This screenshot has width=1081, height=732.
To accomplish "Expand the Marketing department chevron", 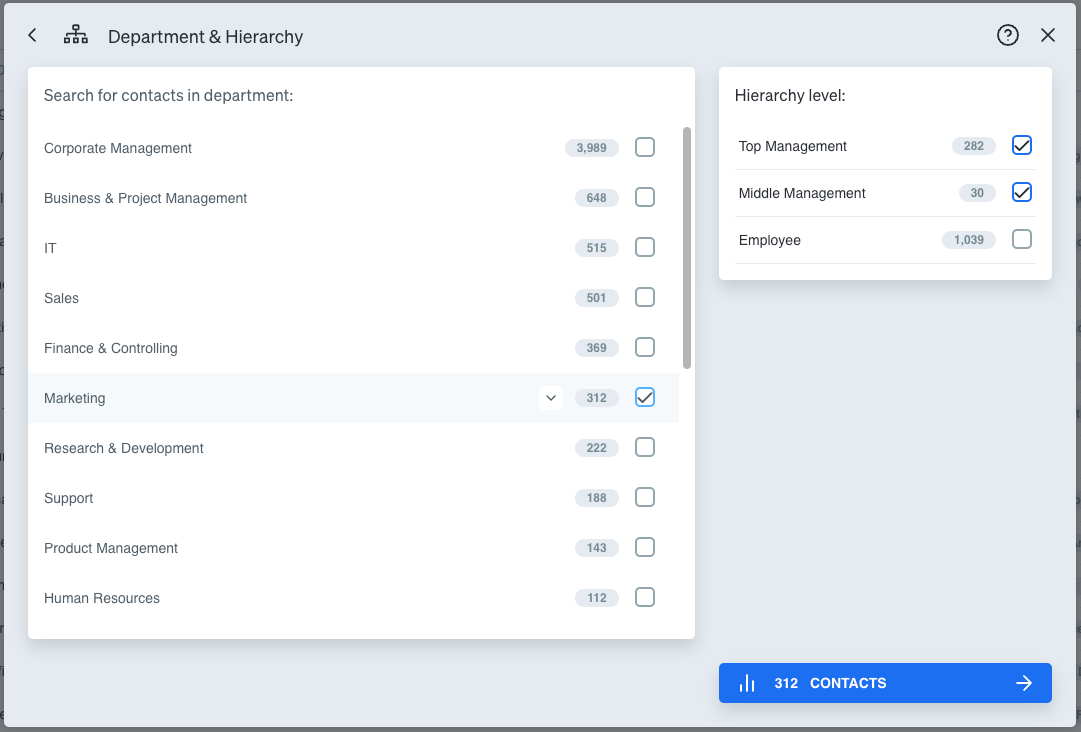I will point(551,398).
